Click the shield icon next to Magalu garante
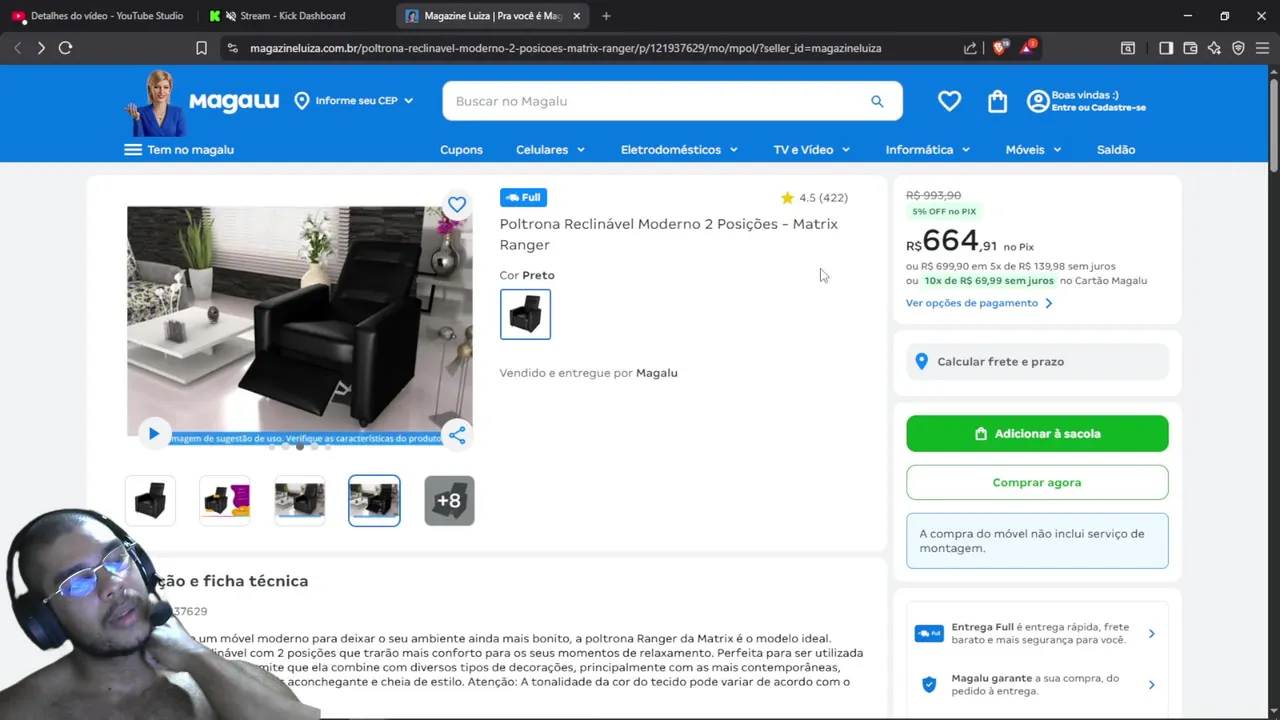The image size is (1280, 720). [929, 685]
